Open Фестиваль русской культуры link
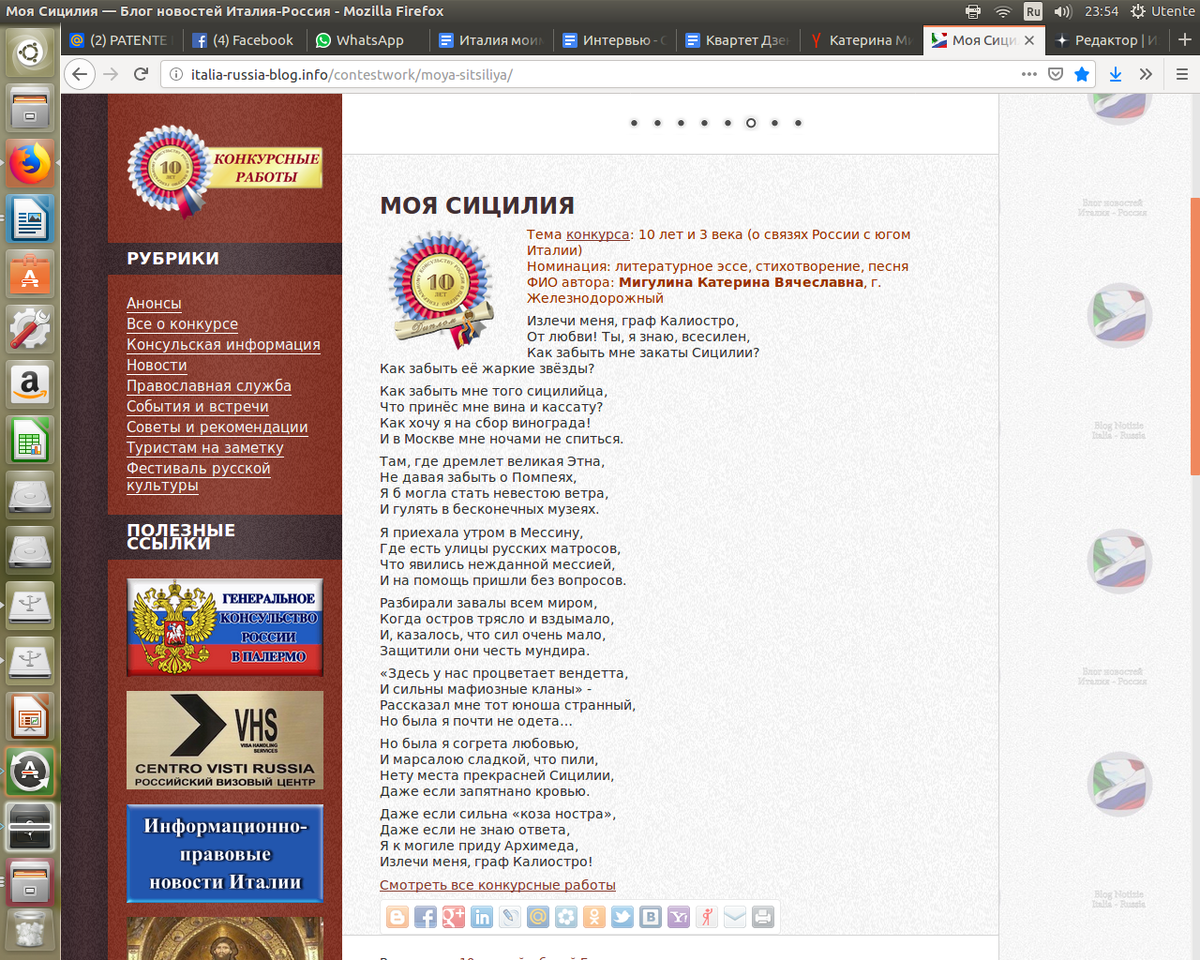Viewport: 1200px width, 960px height. pos(198,477)
